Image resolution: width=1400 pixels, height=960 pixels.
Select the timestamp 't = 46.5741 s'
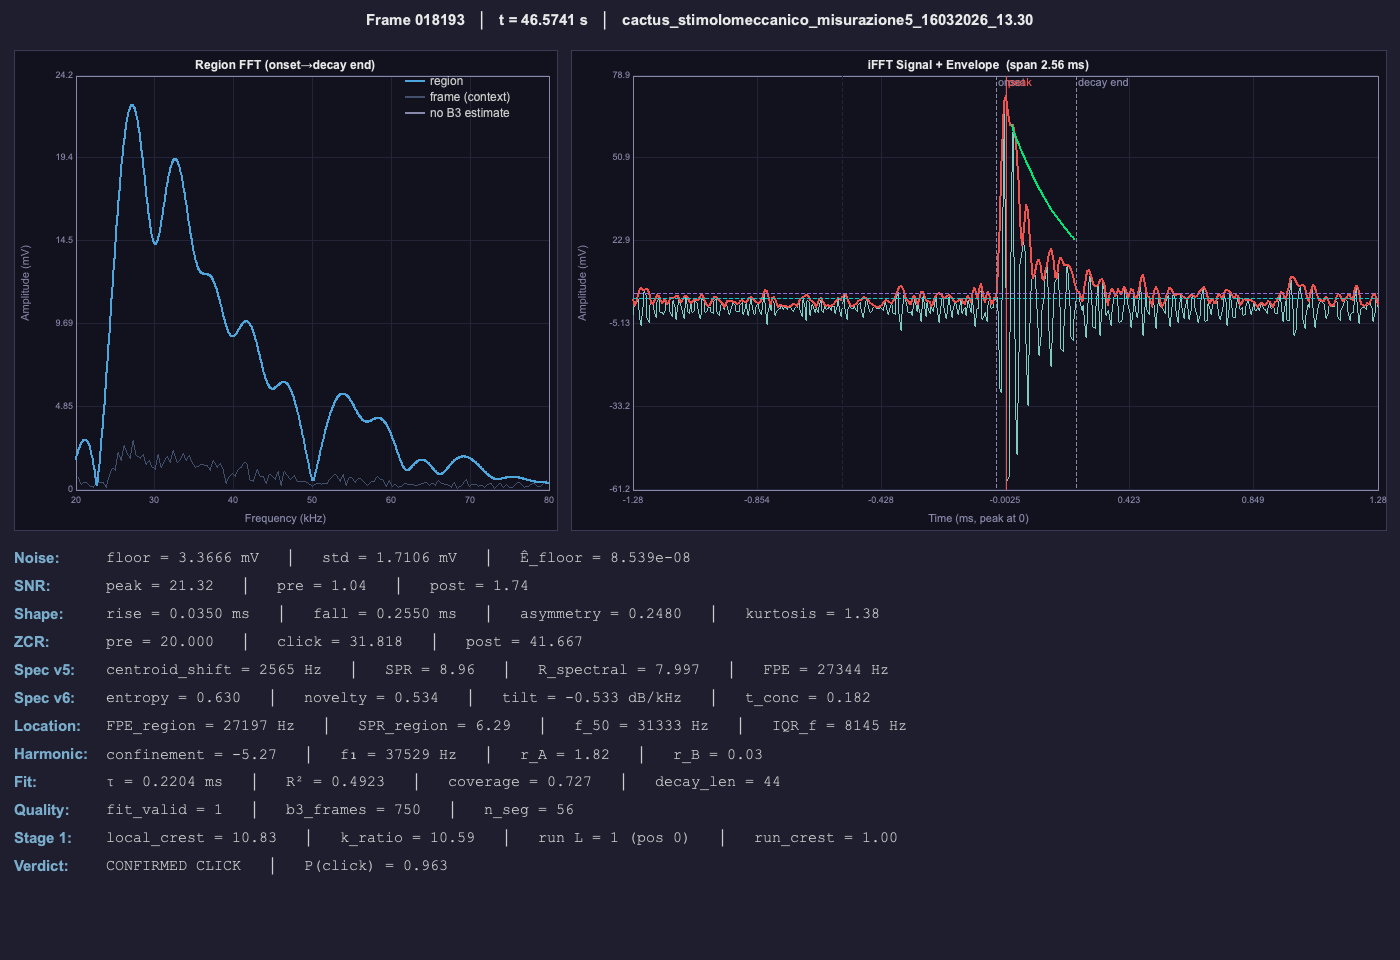point(543,20)
